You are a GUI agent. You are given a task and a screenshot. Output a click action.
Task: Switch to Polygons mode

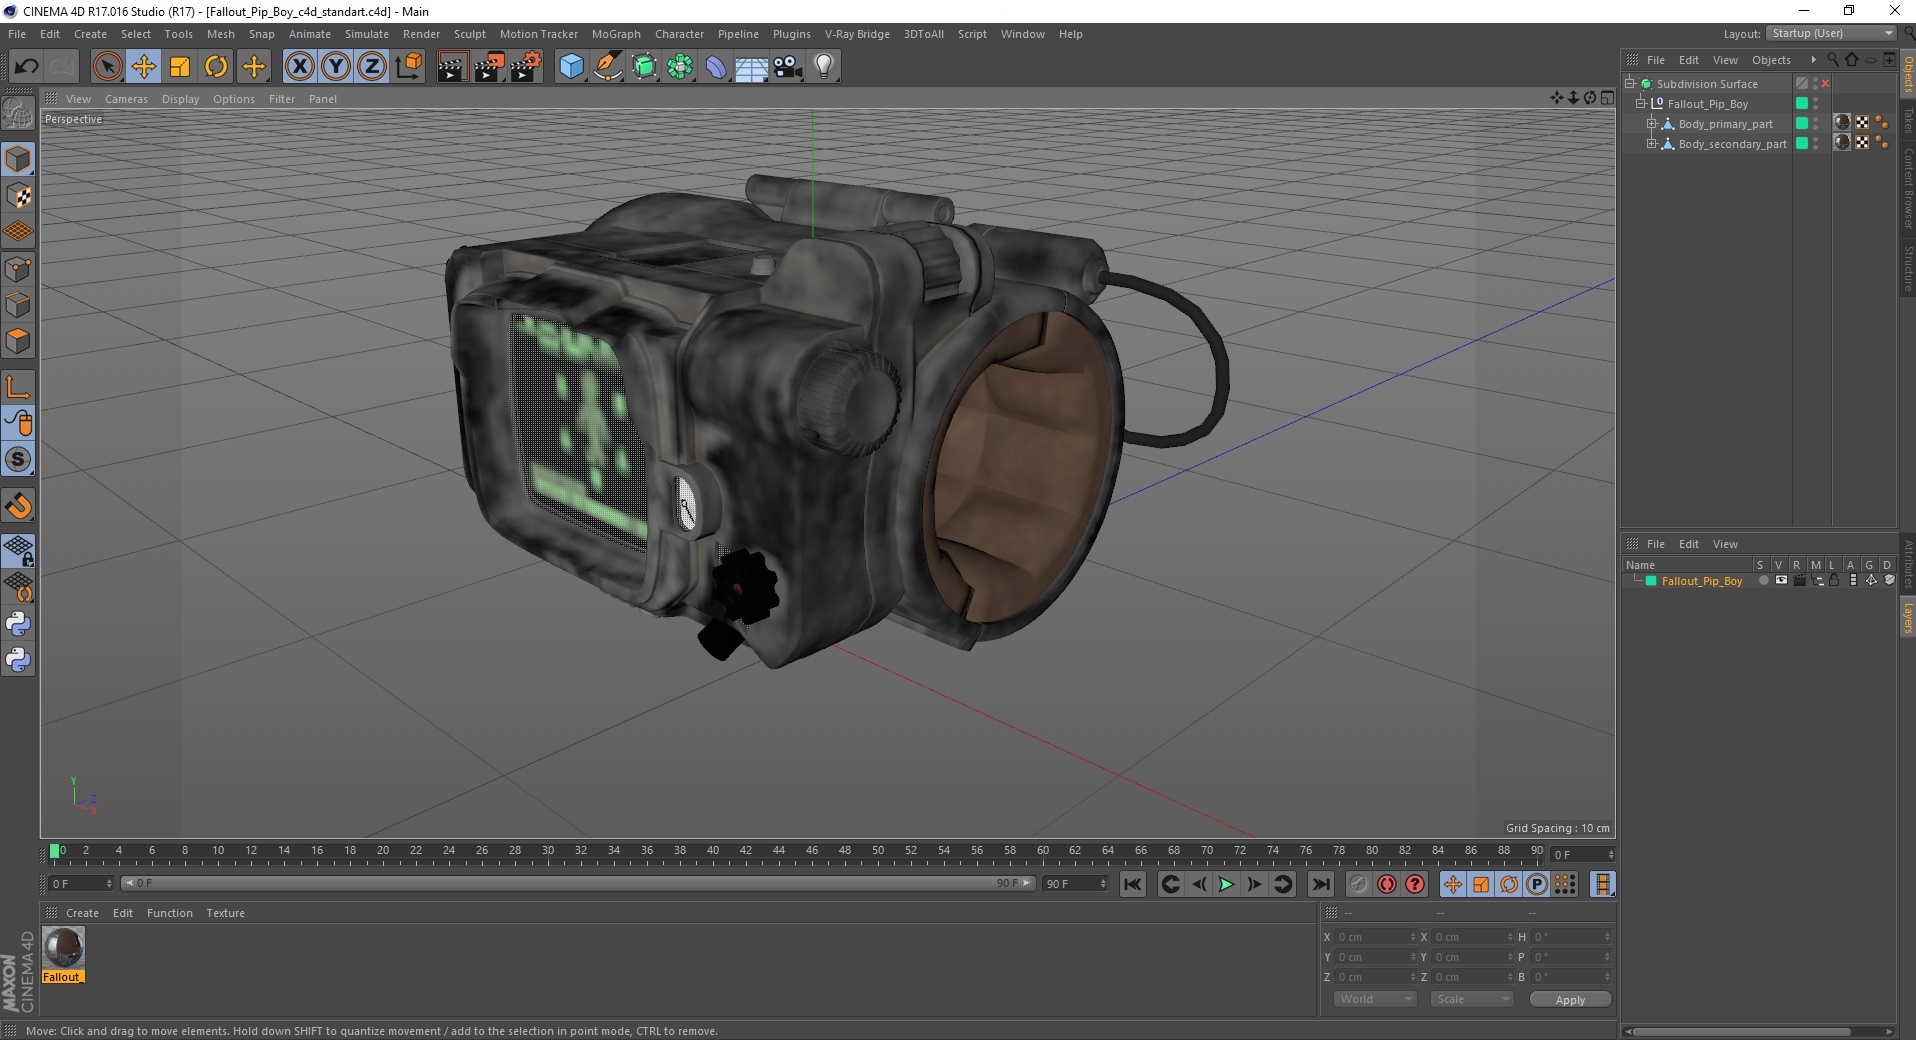tap(18, 341)
